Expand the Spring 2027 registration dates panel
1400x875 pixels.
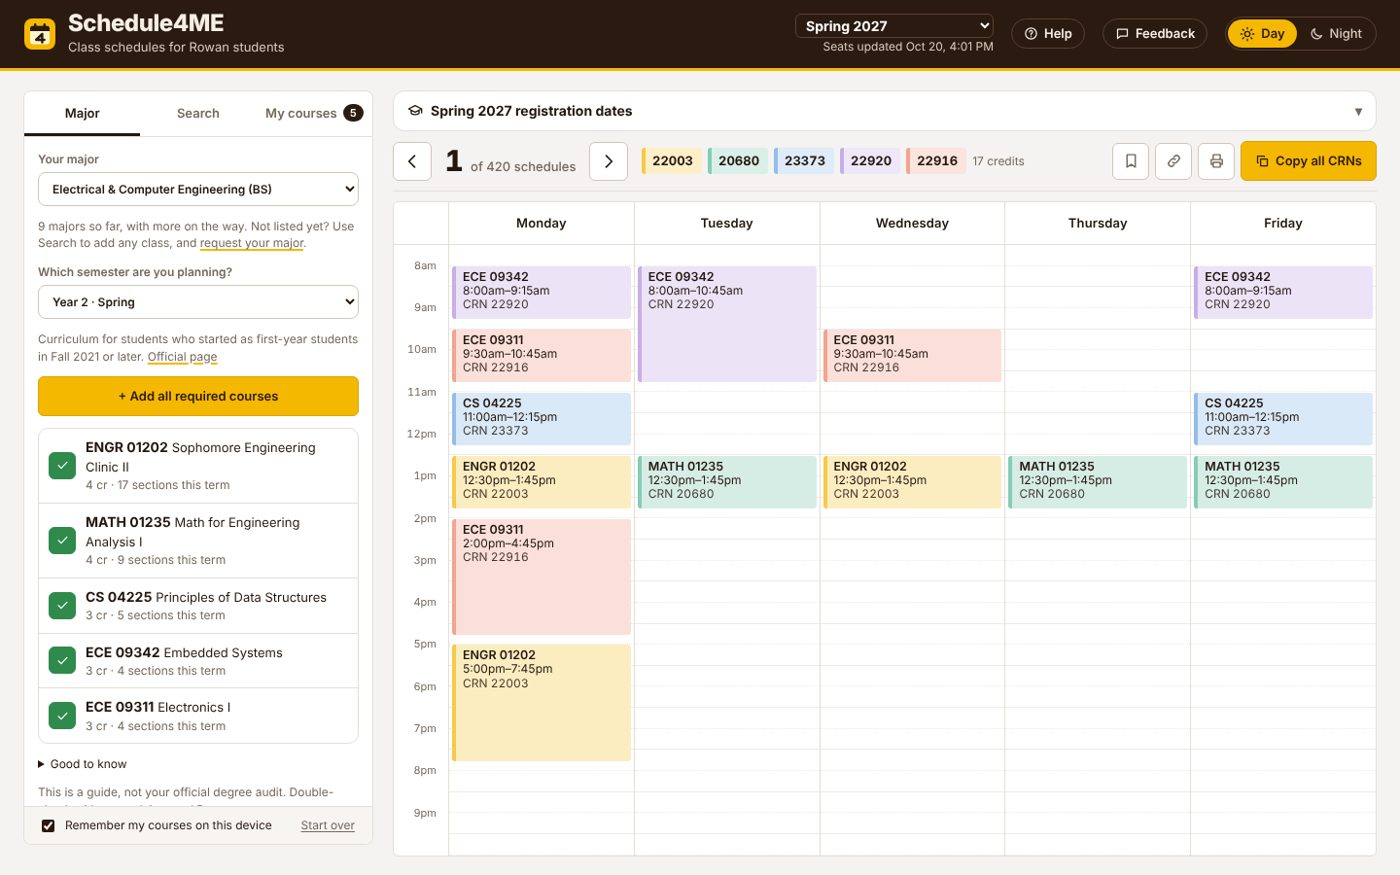click(x=884, y=111)
